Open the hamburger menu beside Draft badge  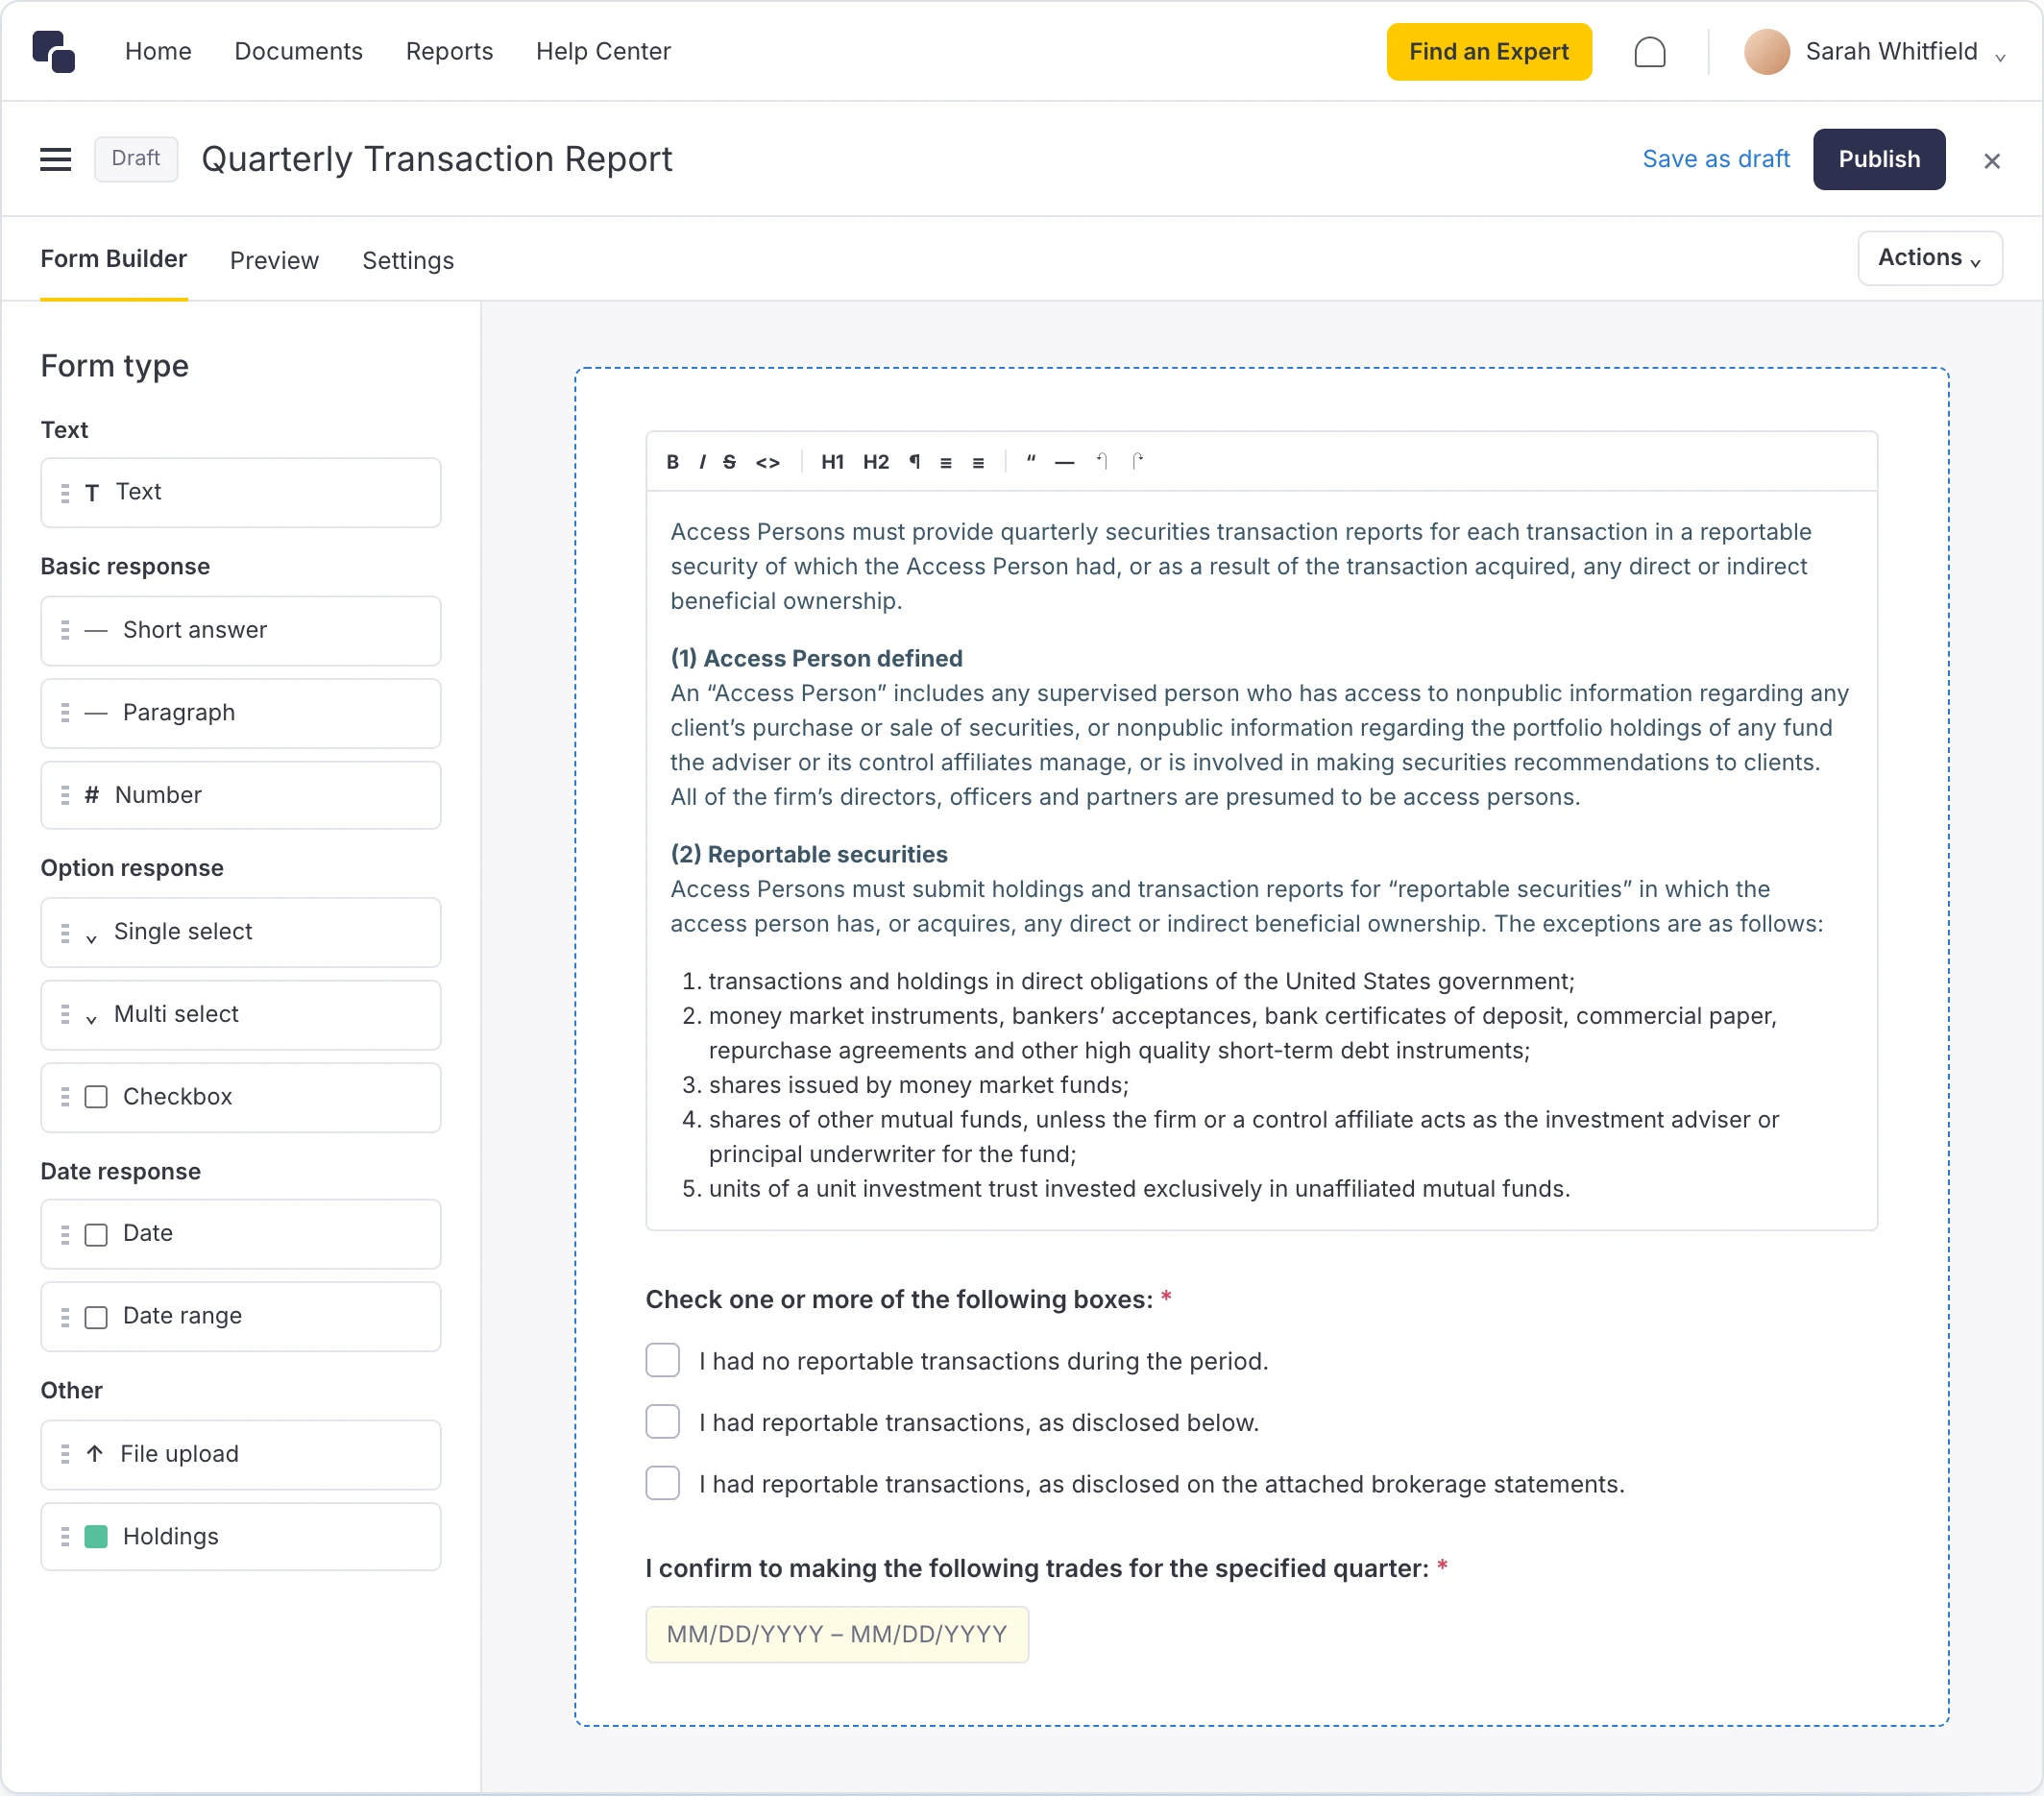(55, 159)
